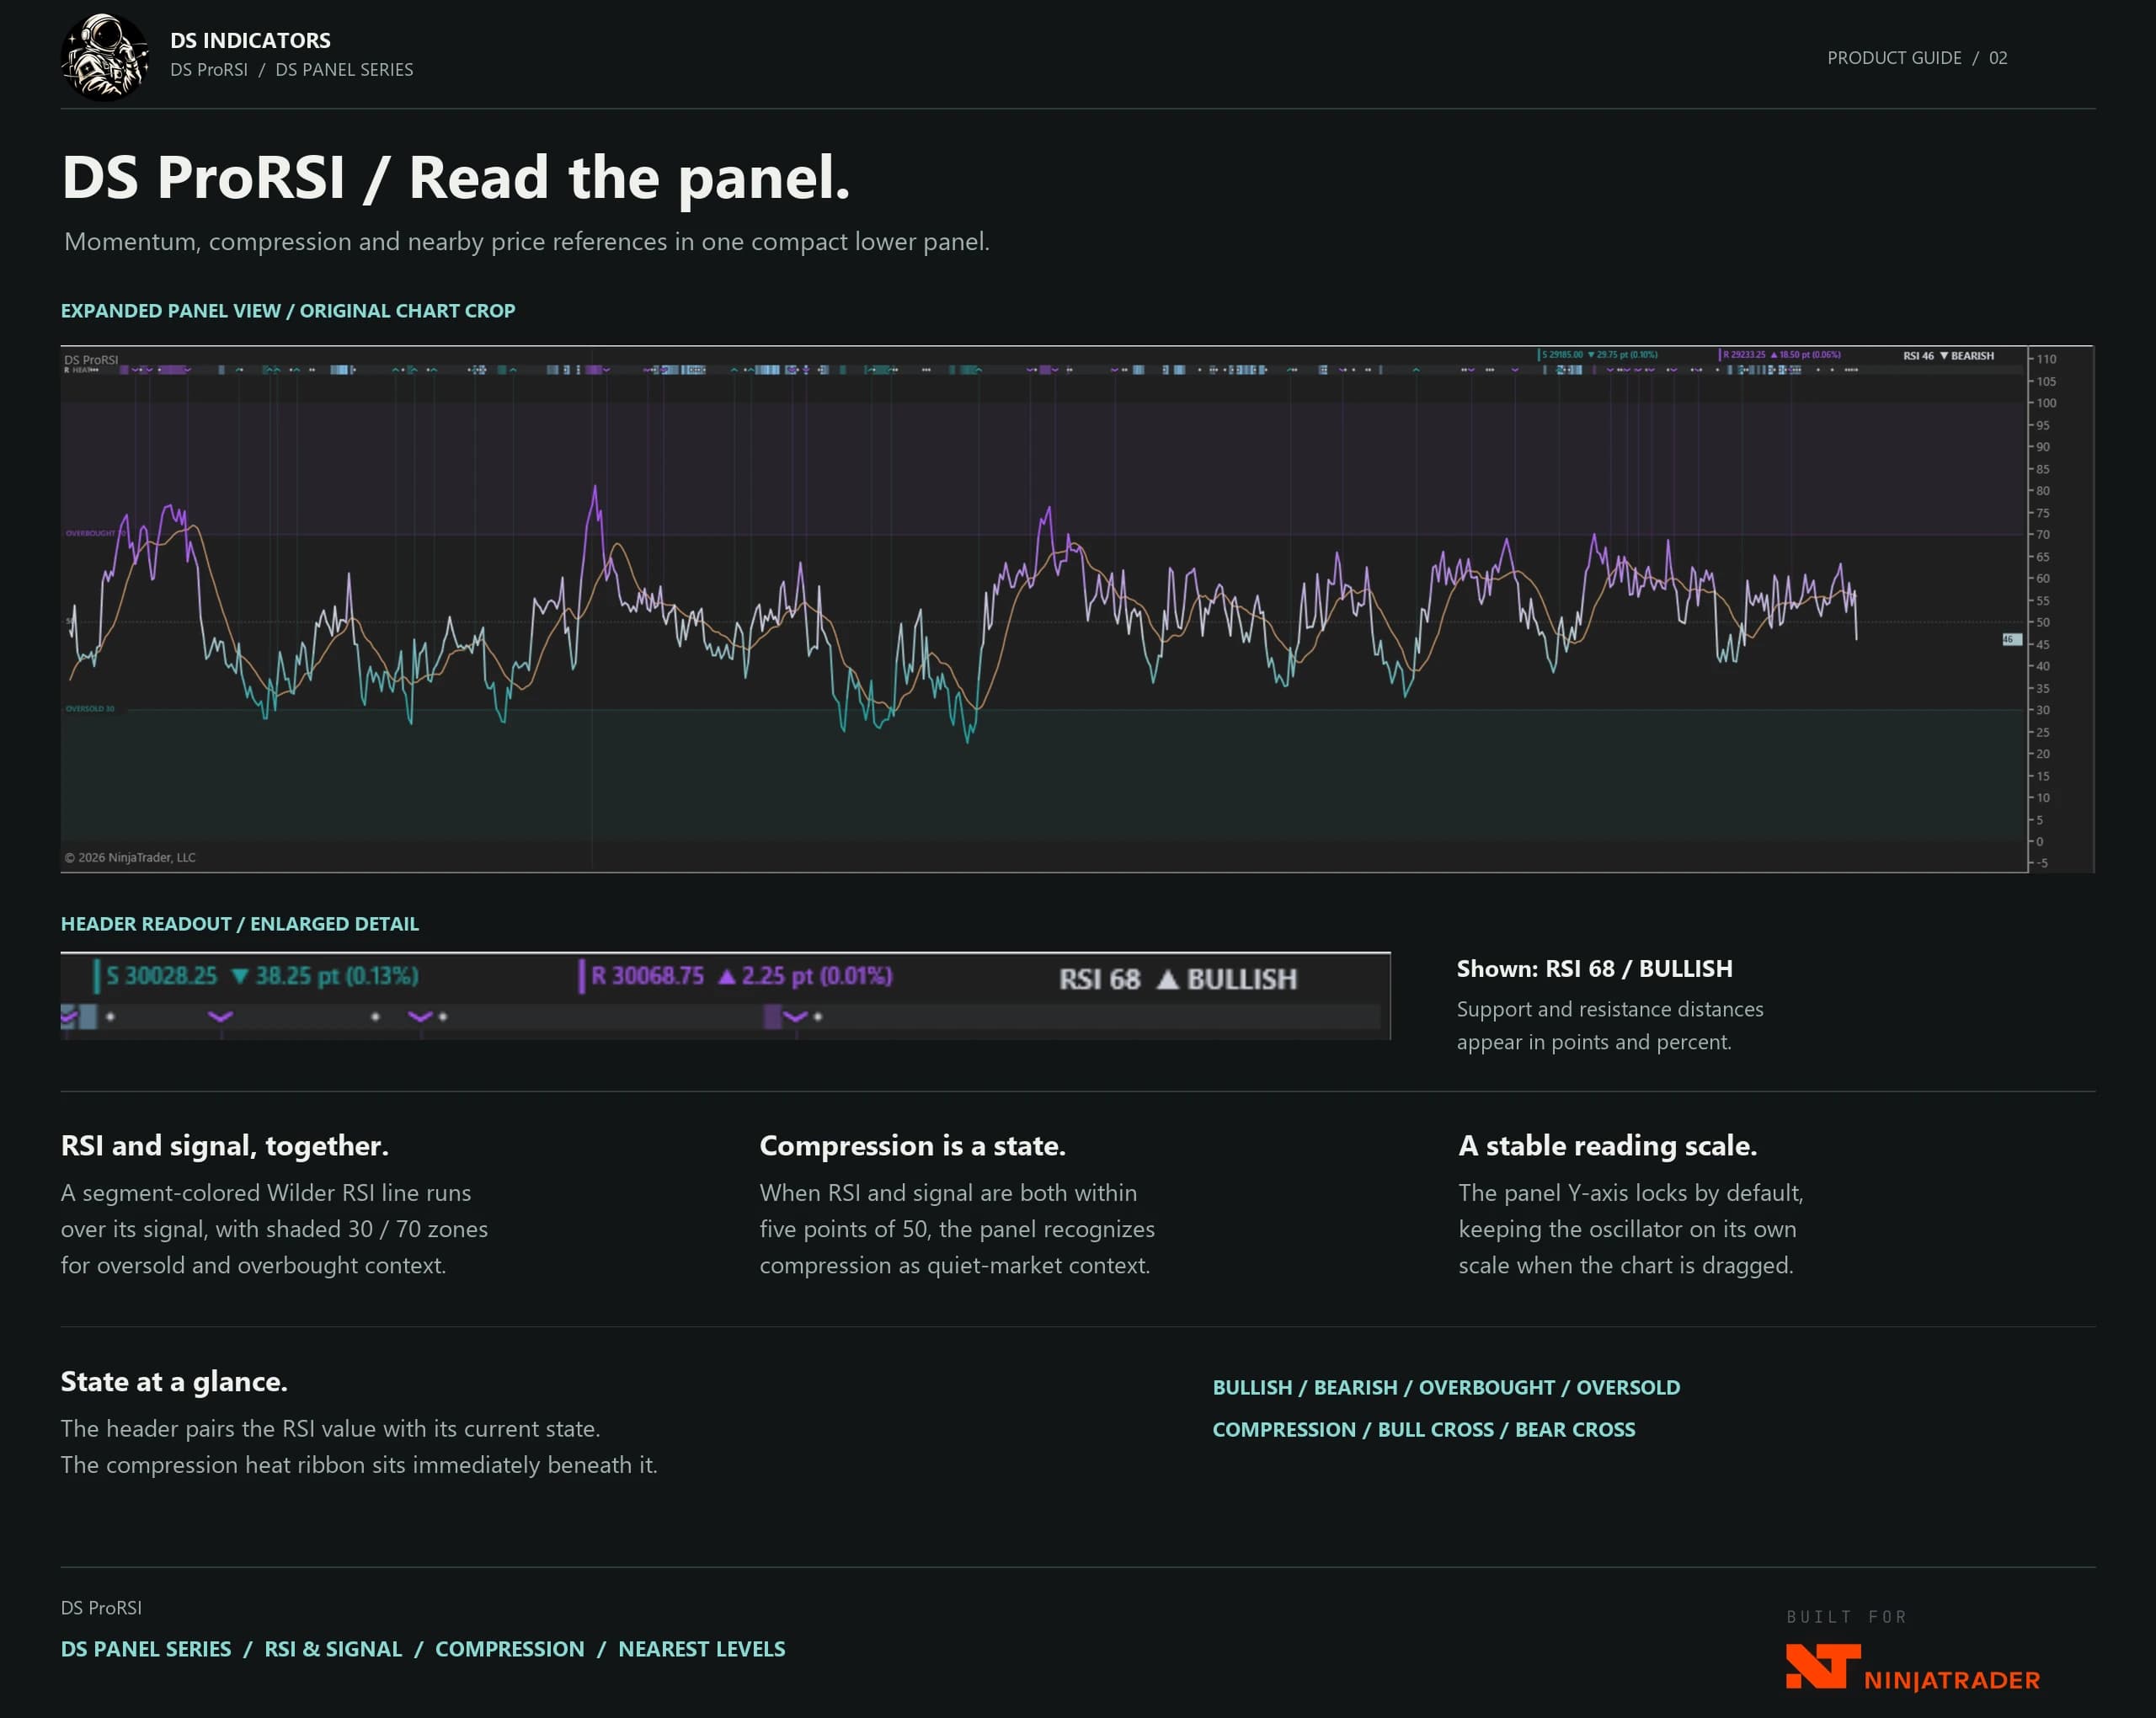The width and height of the screenshot is (2156, 1718).
Task: Click the 'Support and resistance distances' description
Action: coord(1610,1025)
